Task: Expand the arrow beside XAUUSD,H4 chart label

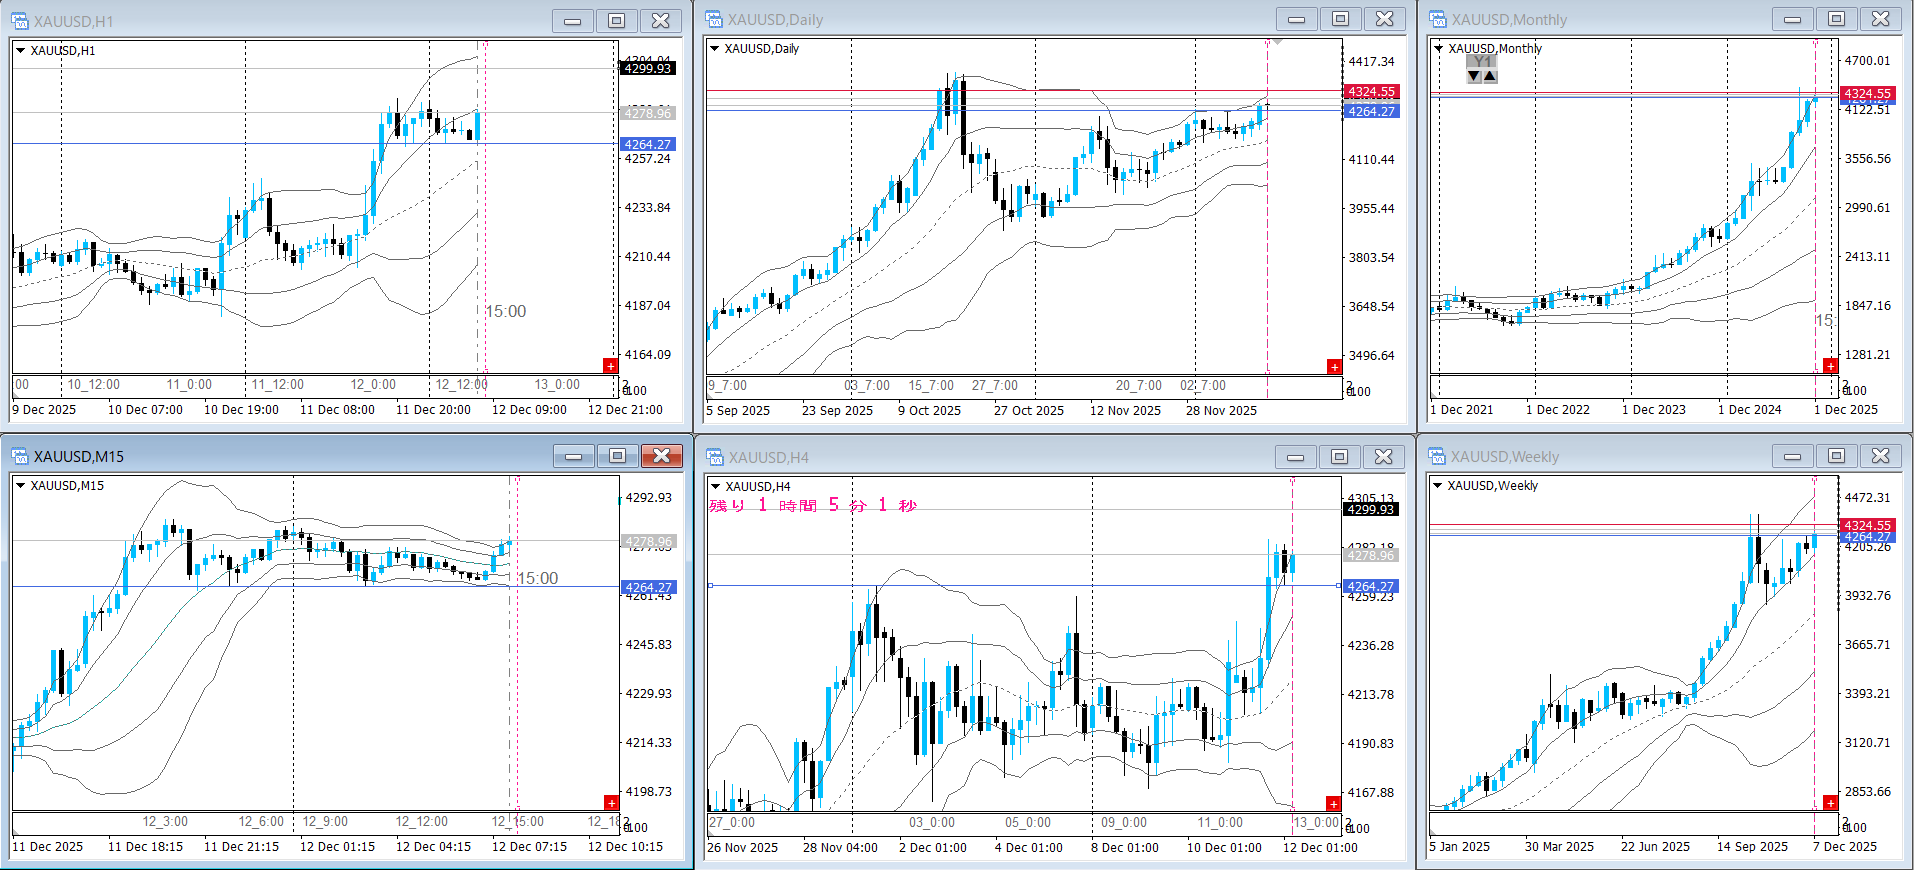Action: [715, 486]
